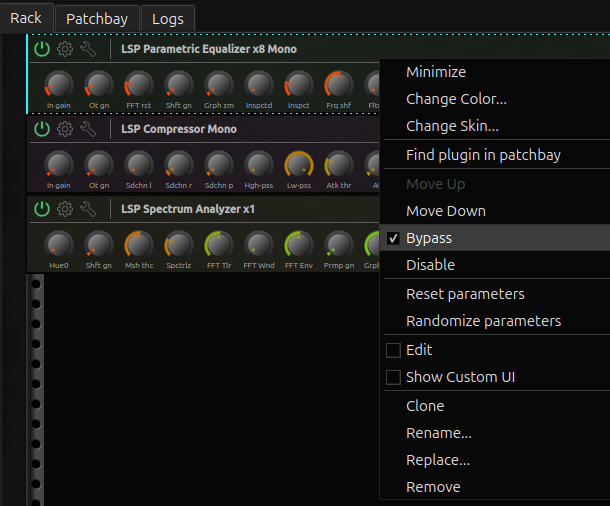The width and height of the screenshot is (610, 506).
Task: Click the Inspctd knob
Action: pyautogui.click(x=259, y=84)
